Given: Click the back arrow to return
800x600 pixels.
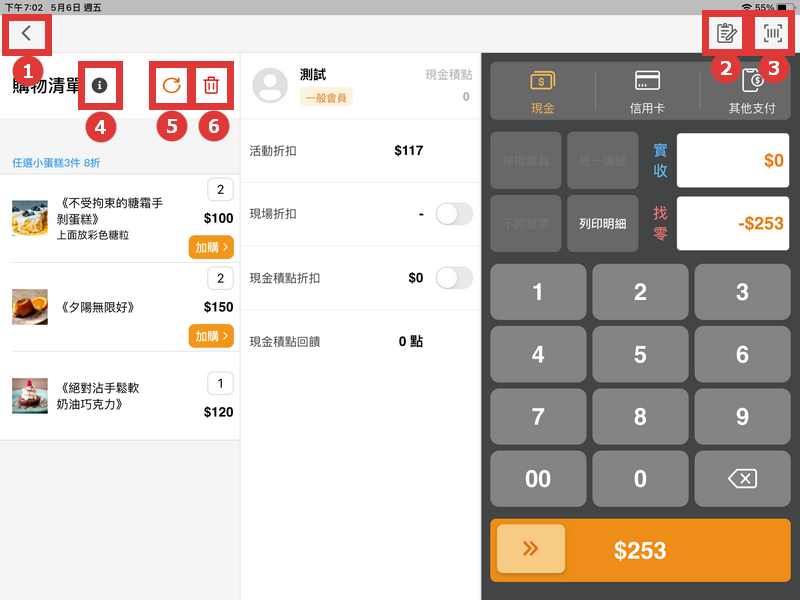Looking at the screenshot, I should coord(26,33).
